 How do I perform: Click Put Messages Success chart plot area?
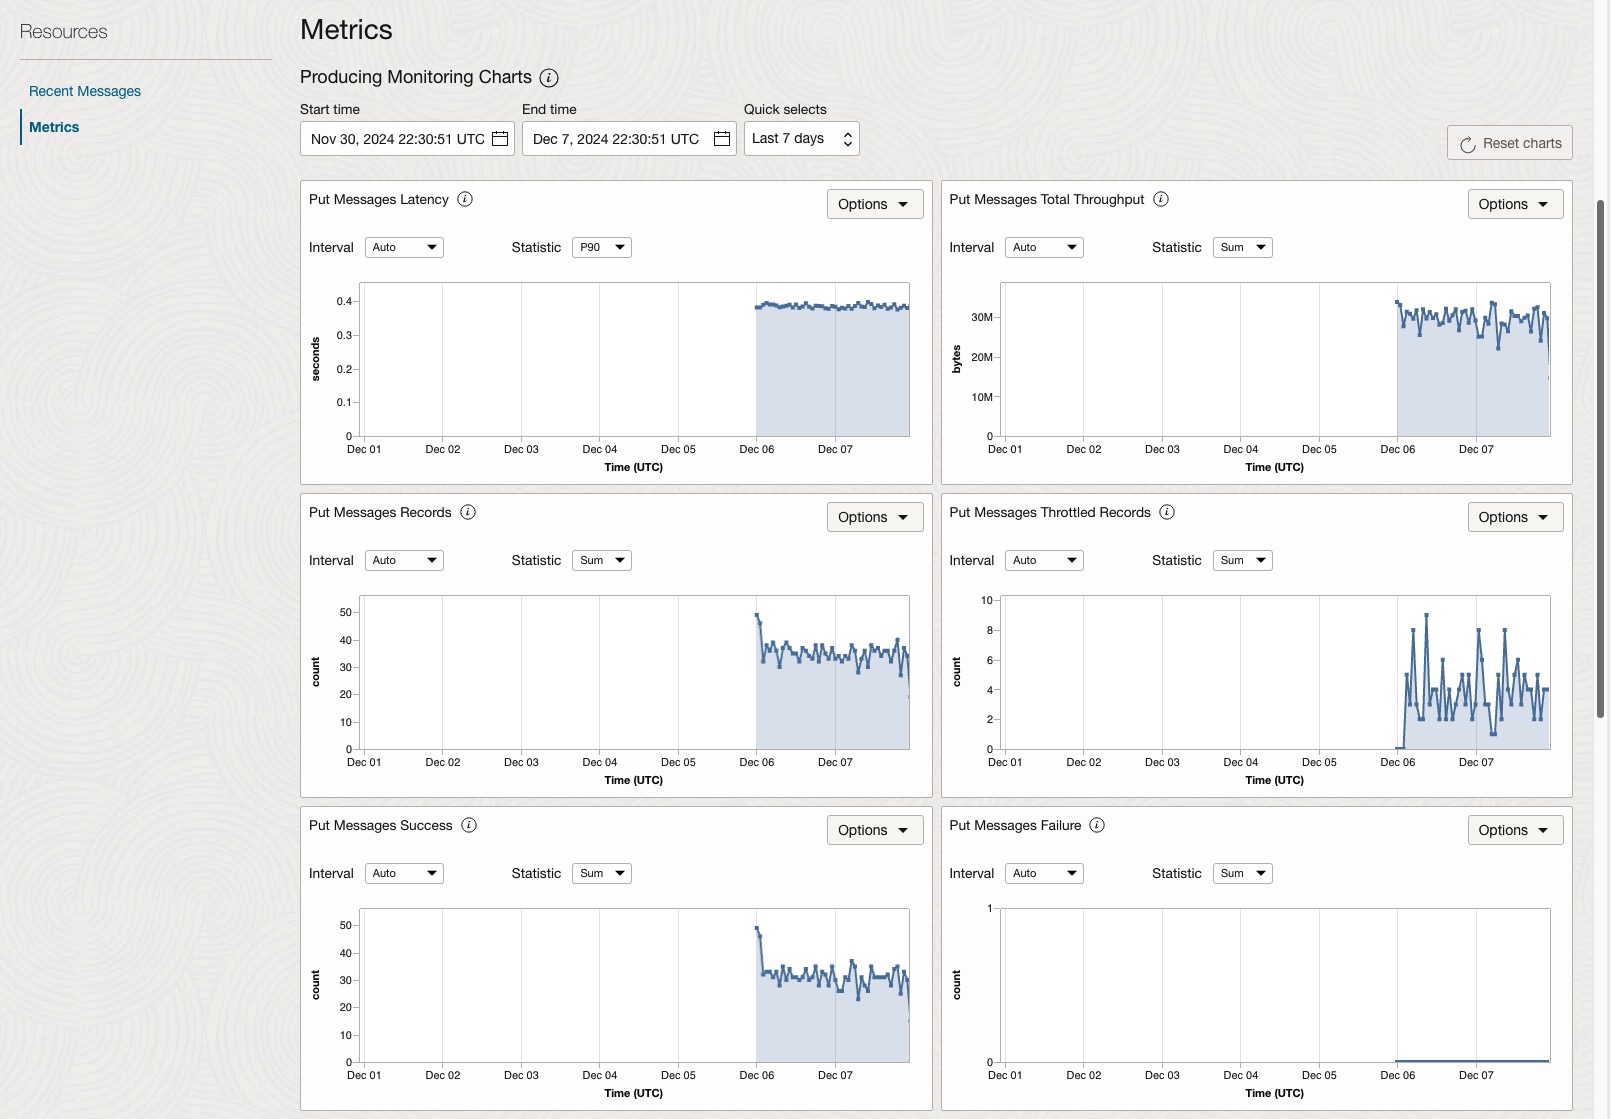[634, 986]
